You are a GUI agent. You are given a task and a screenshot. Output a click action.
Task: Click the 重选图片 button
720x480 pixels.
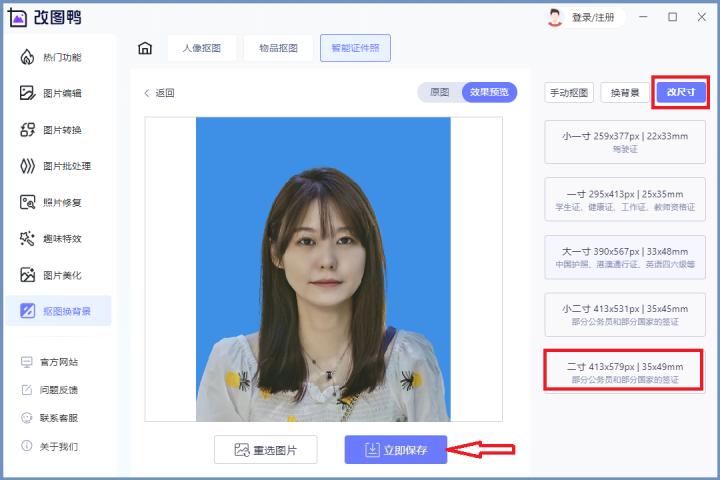(265, 450)
